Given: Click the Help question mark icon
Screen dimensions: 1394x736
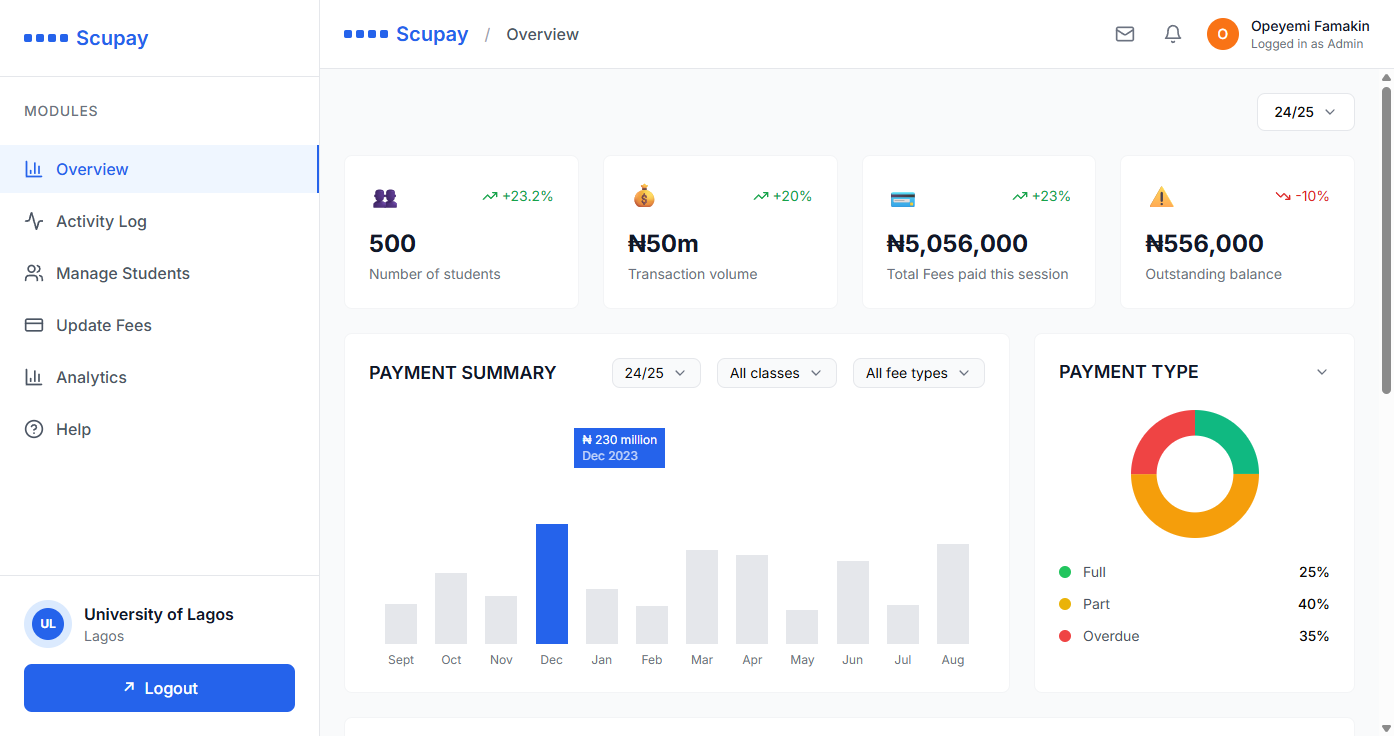Looking at the screenshot, I should tap(31, 429).
